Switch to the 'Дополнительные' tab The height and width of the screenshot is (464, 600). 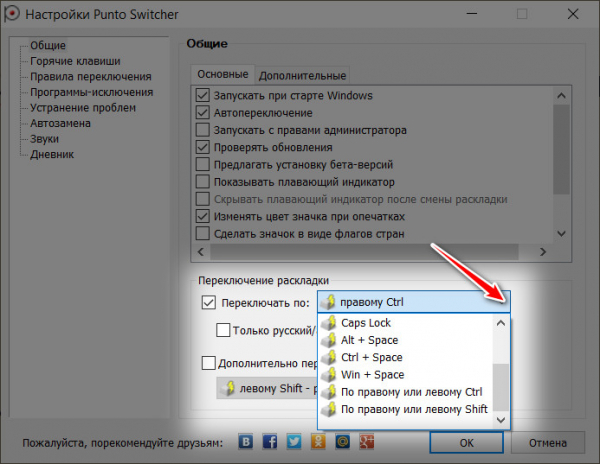pos(302,76)
